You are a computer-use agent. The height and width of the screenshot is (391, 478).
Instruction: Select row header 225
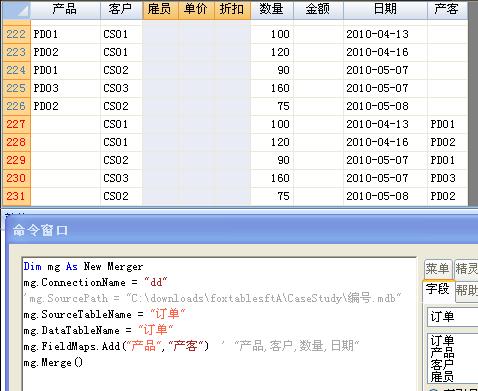[16, 88]
